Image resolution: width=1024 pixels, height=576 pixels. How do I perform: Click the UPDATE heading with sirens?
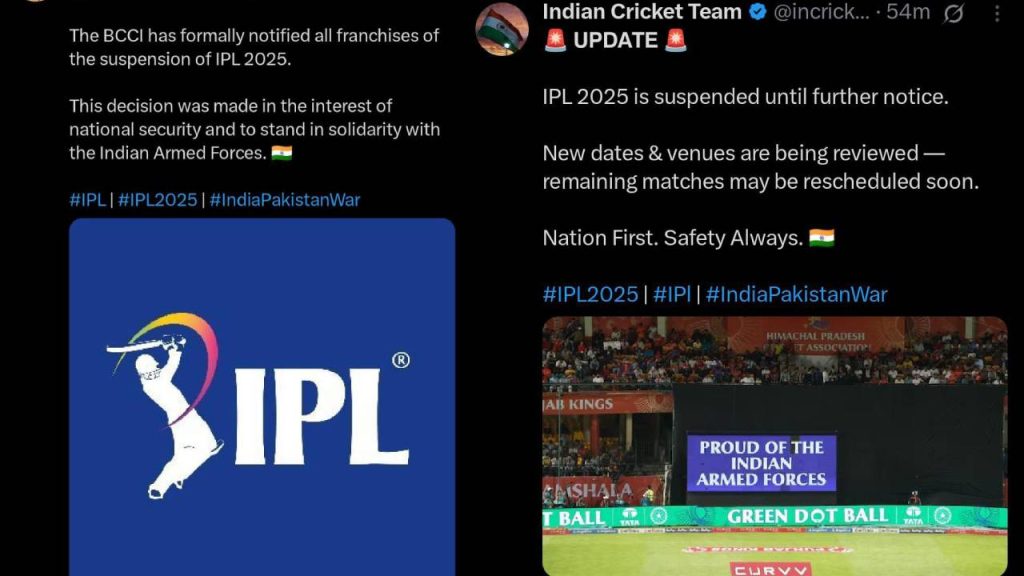tap(615, 40)
